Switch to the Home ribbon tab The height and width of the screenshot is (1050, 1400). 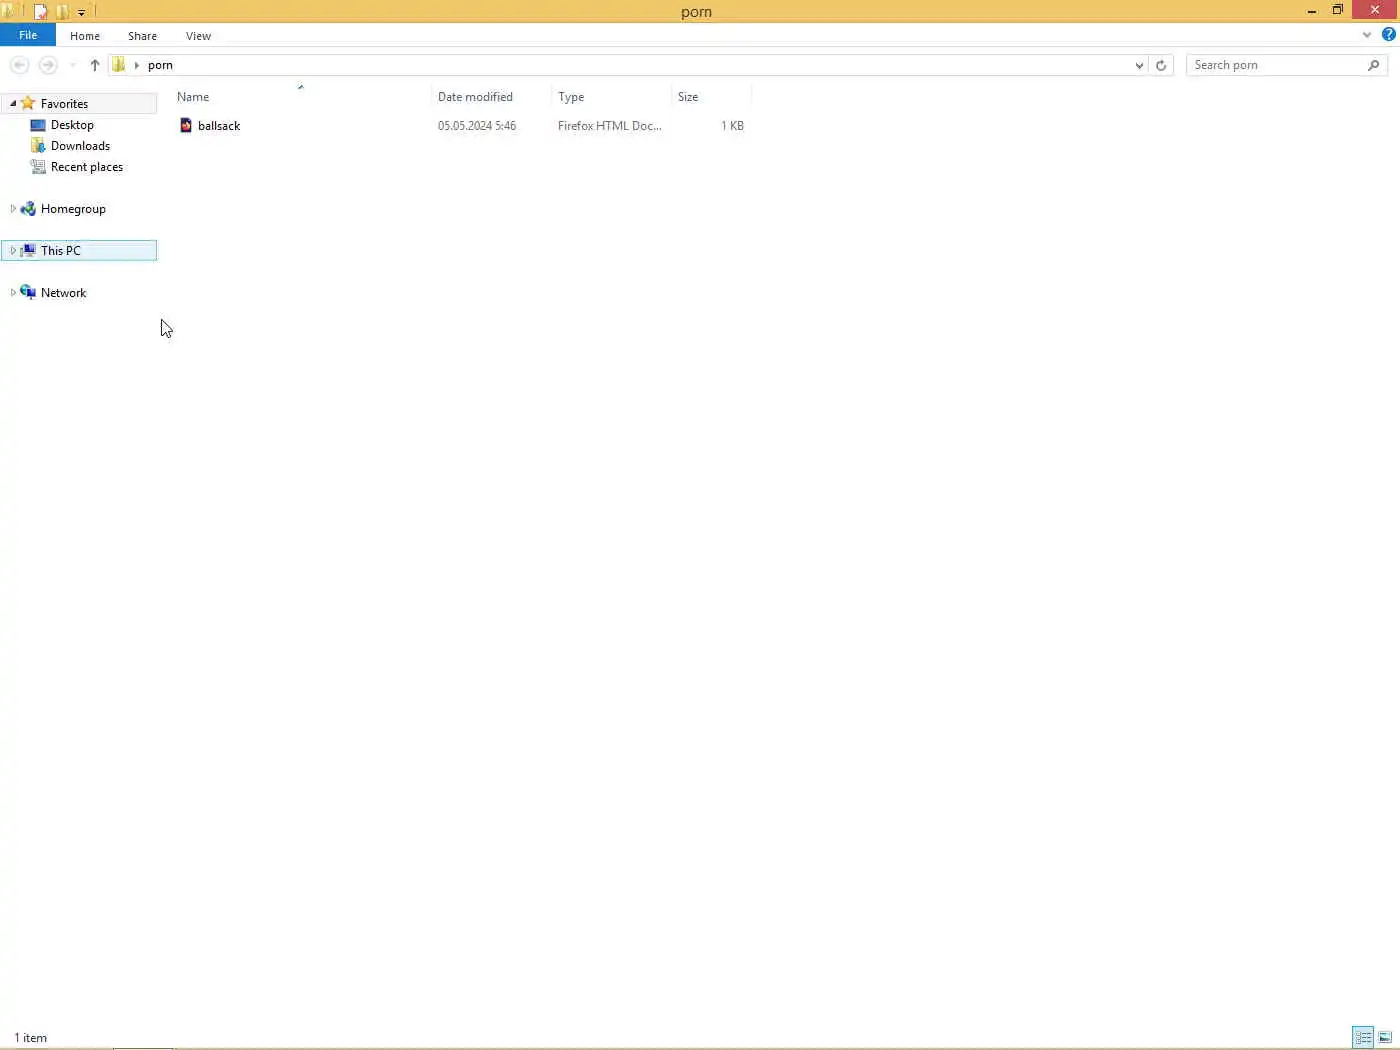click(x=85, y=36)
